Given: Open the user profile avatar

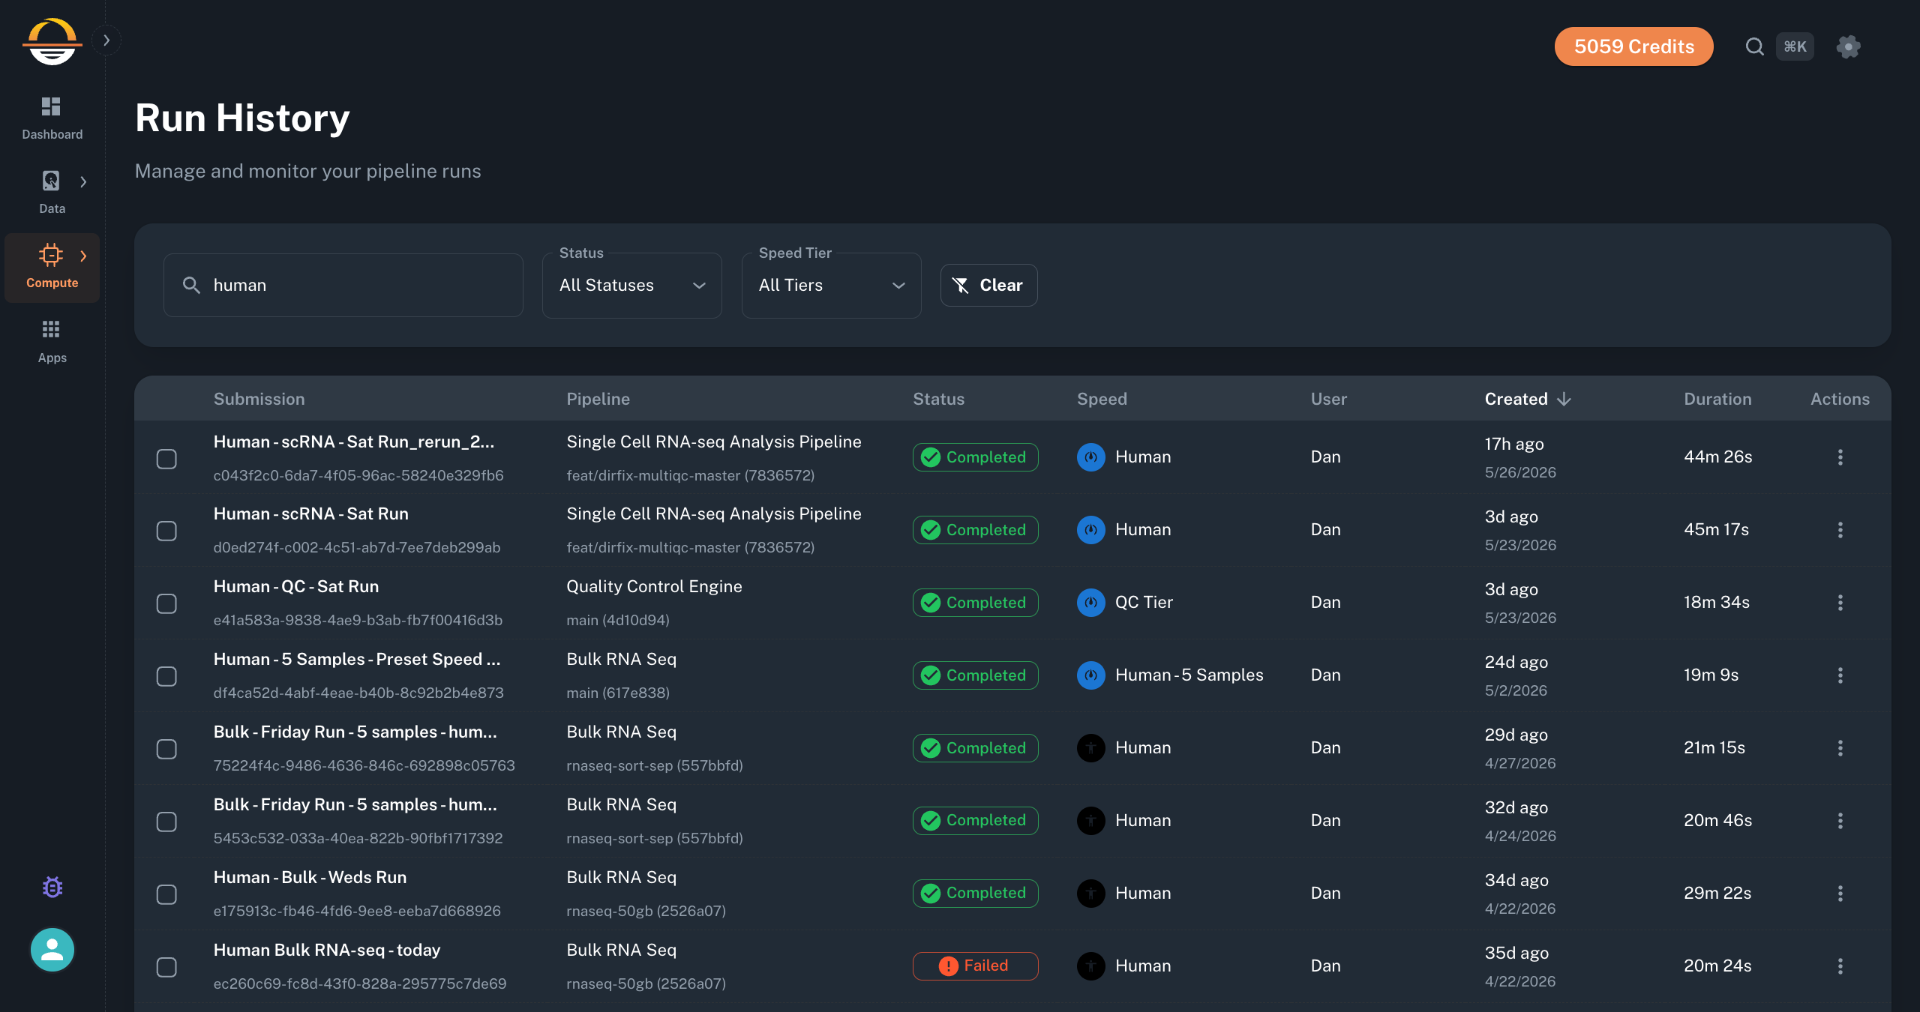Looking at the screenshot, I should (x=52, y=950).
